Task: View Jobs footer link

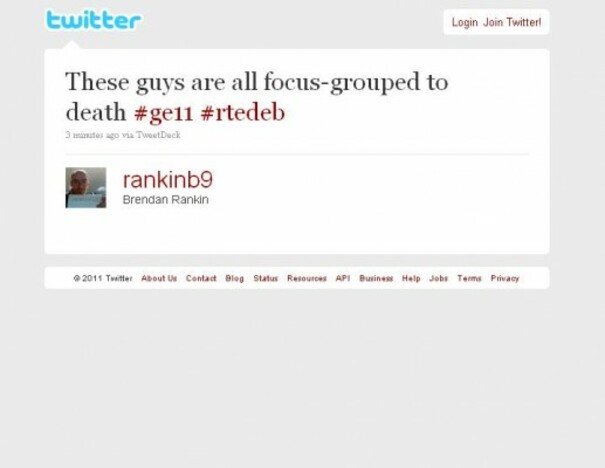Action: 438,278
